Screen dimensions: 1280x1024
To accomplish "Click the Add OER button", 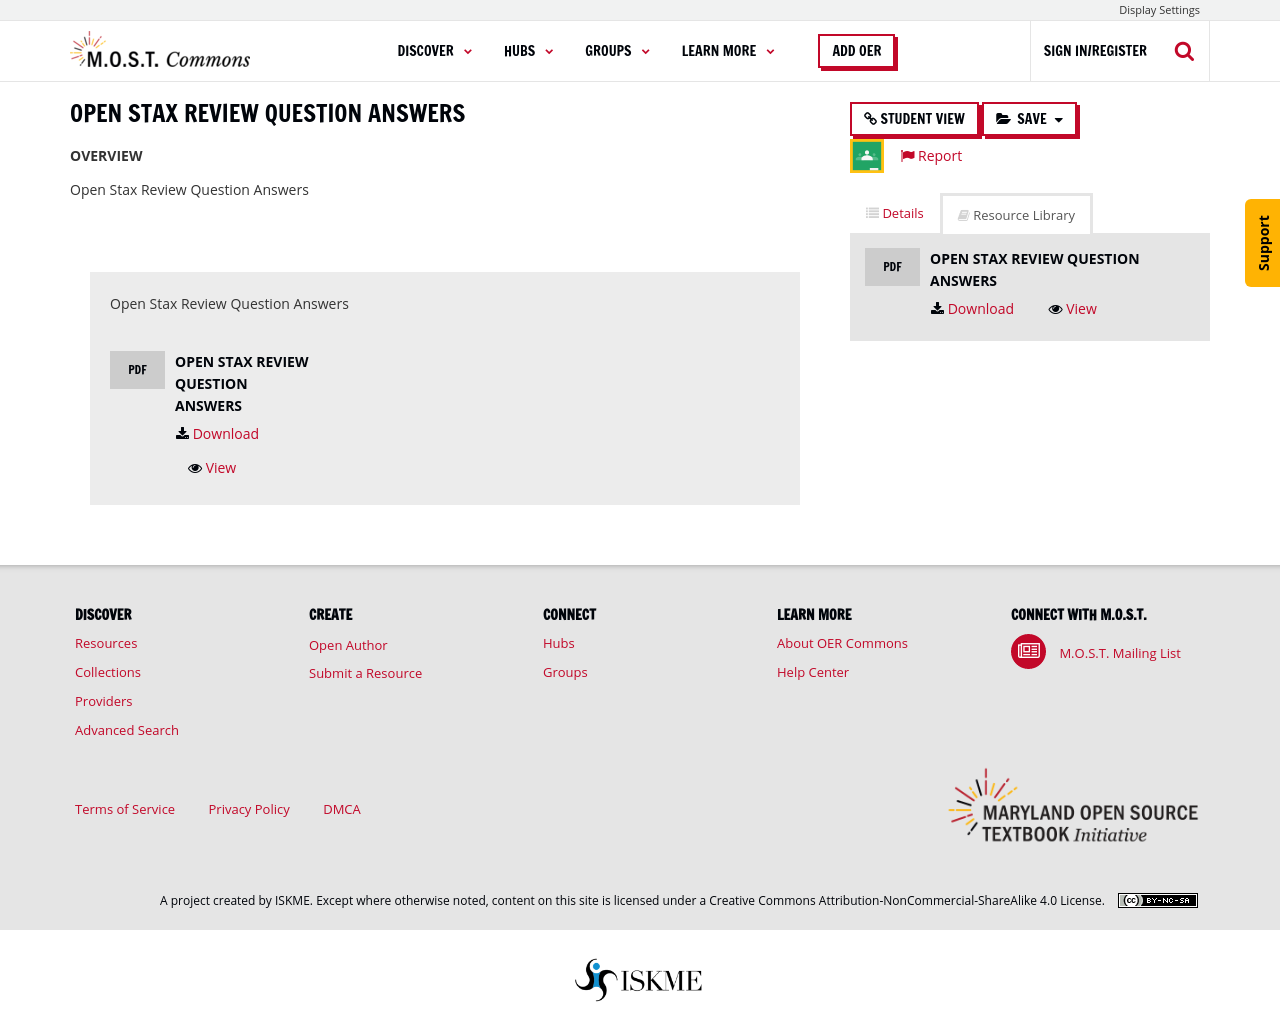I will point(857,51).
